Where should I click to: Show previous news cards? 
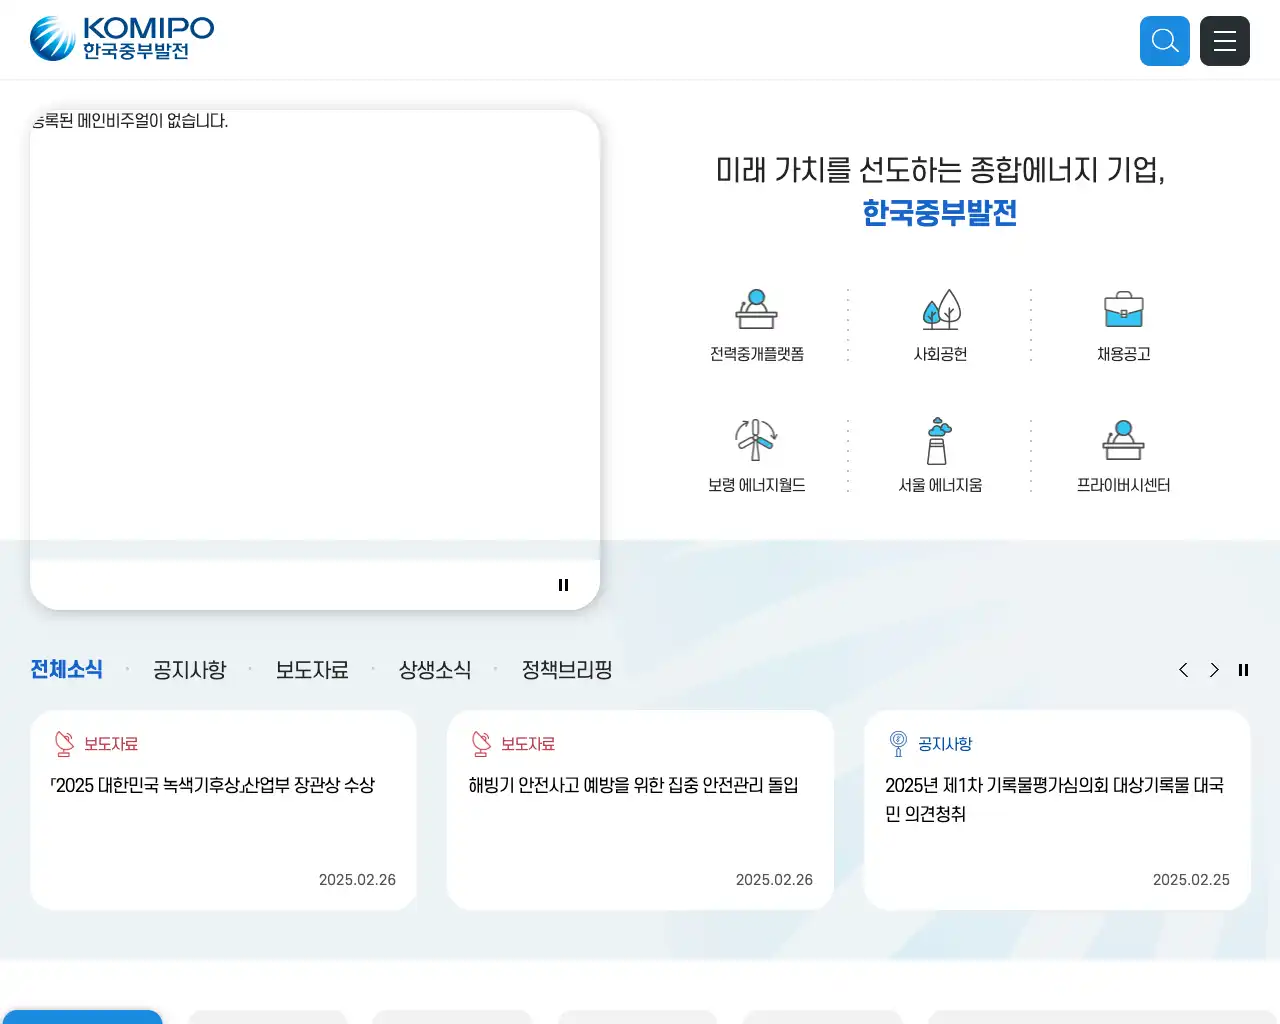(x=1184, y=670)
